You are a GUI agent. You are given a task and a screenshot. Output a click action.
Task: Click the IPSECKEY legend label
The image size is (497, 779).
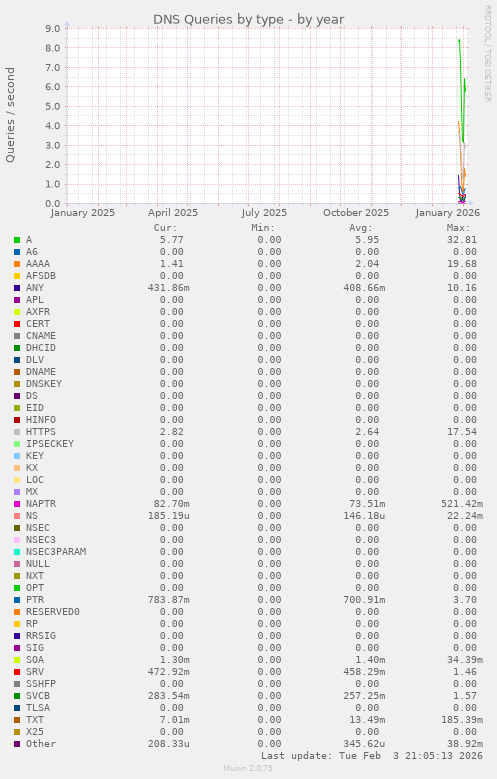point(50,444)
